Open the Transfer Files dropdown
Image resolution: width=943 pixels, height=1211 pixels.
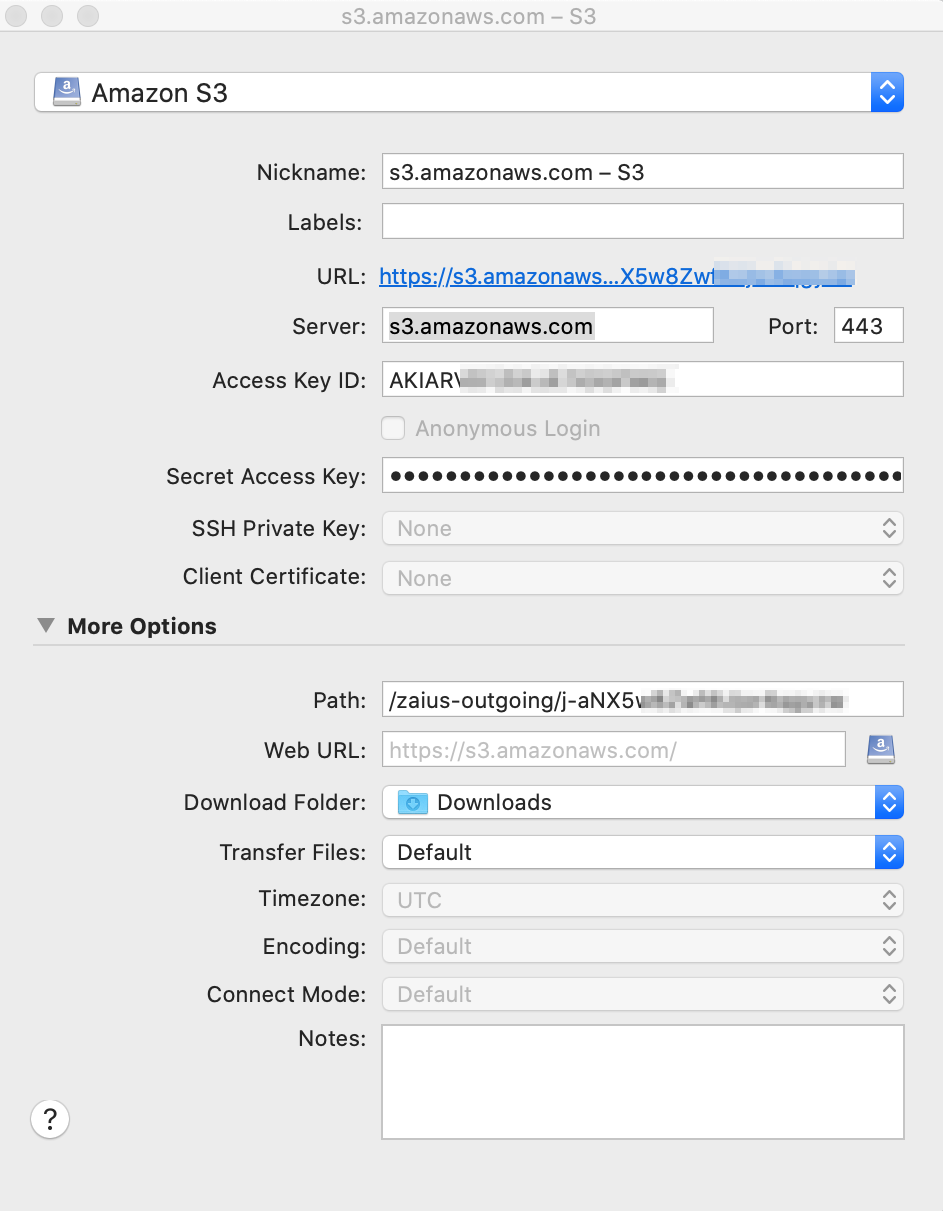[x=642, y=852]
